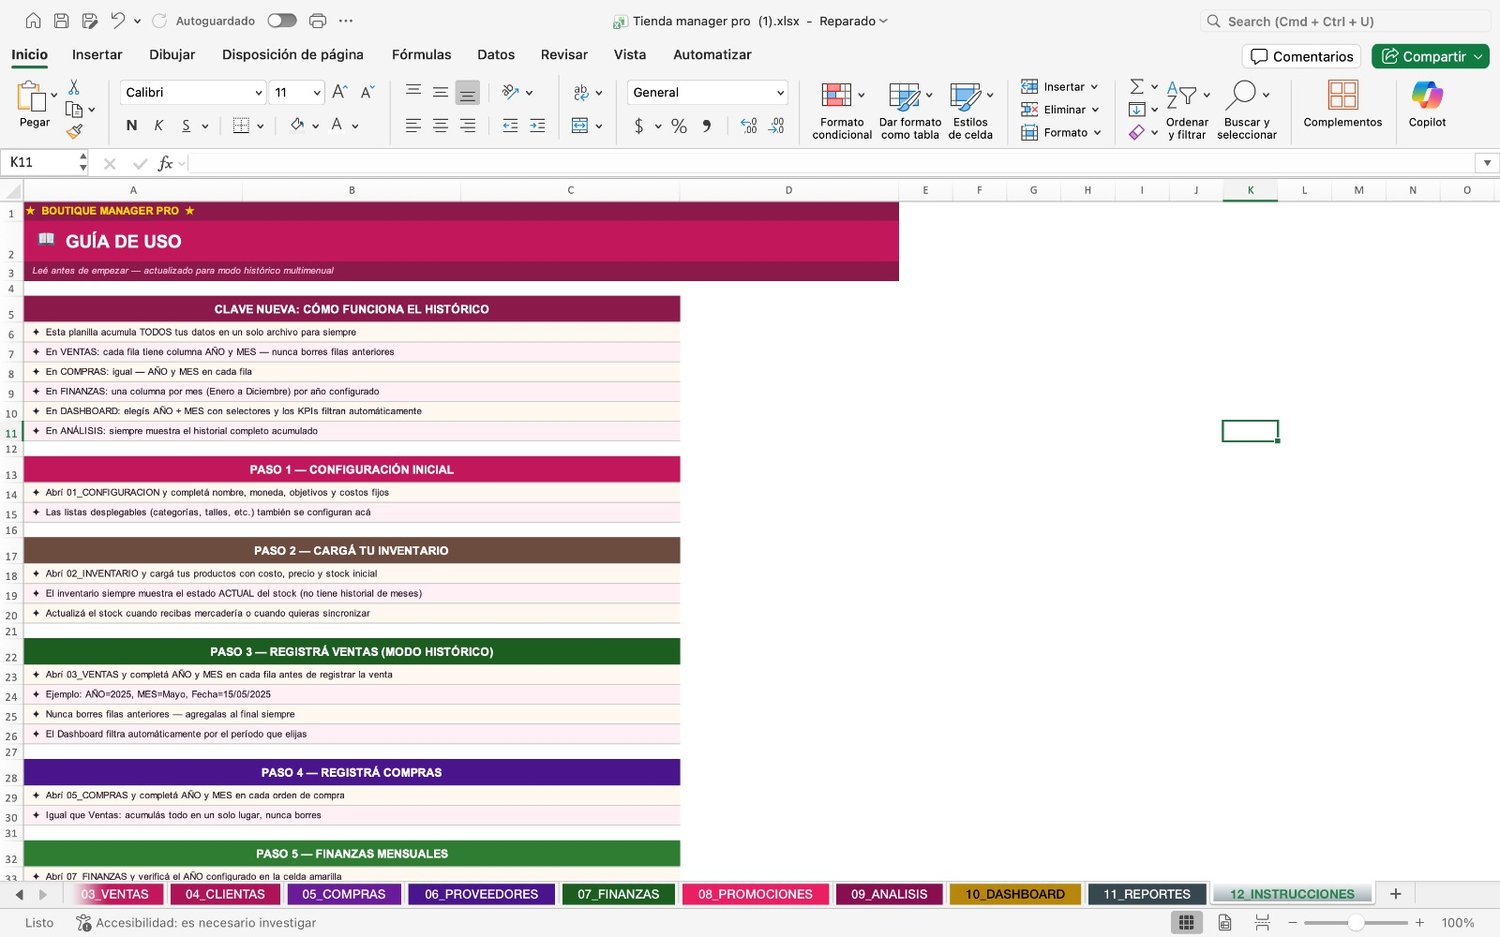This screenshot has height=937, width=1500.
Task: Increase decimal places
Action: (749, 126)
